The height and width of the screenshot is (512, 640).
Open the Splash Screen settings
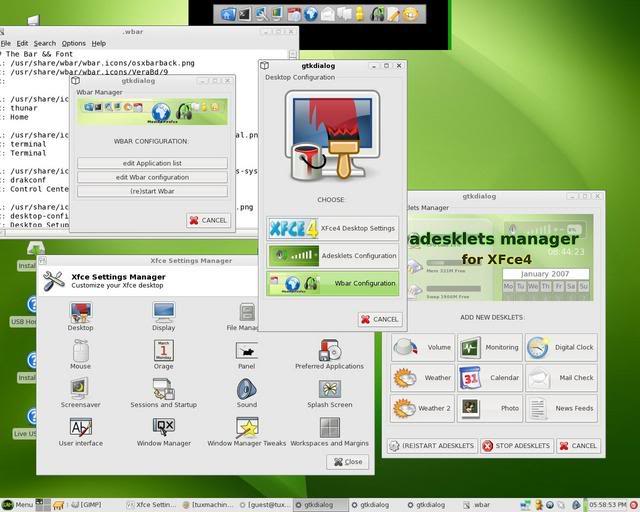click(329, 389)
